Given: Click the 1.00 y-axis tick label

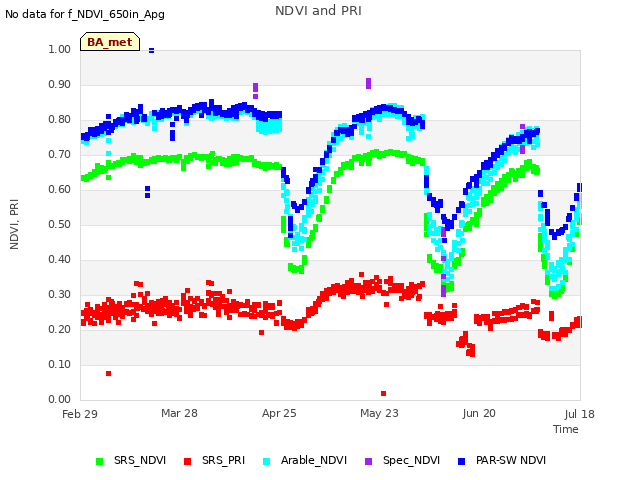Looking at the screenshot, I should pos(60,49).
